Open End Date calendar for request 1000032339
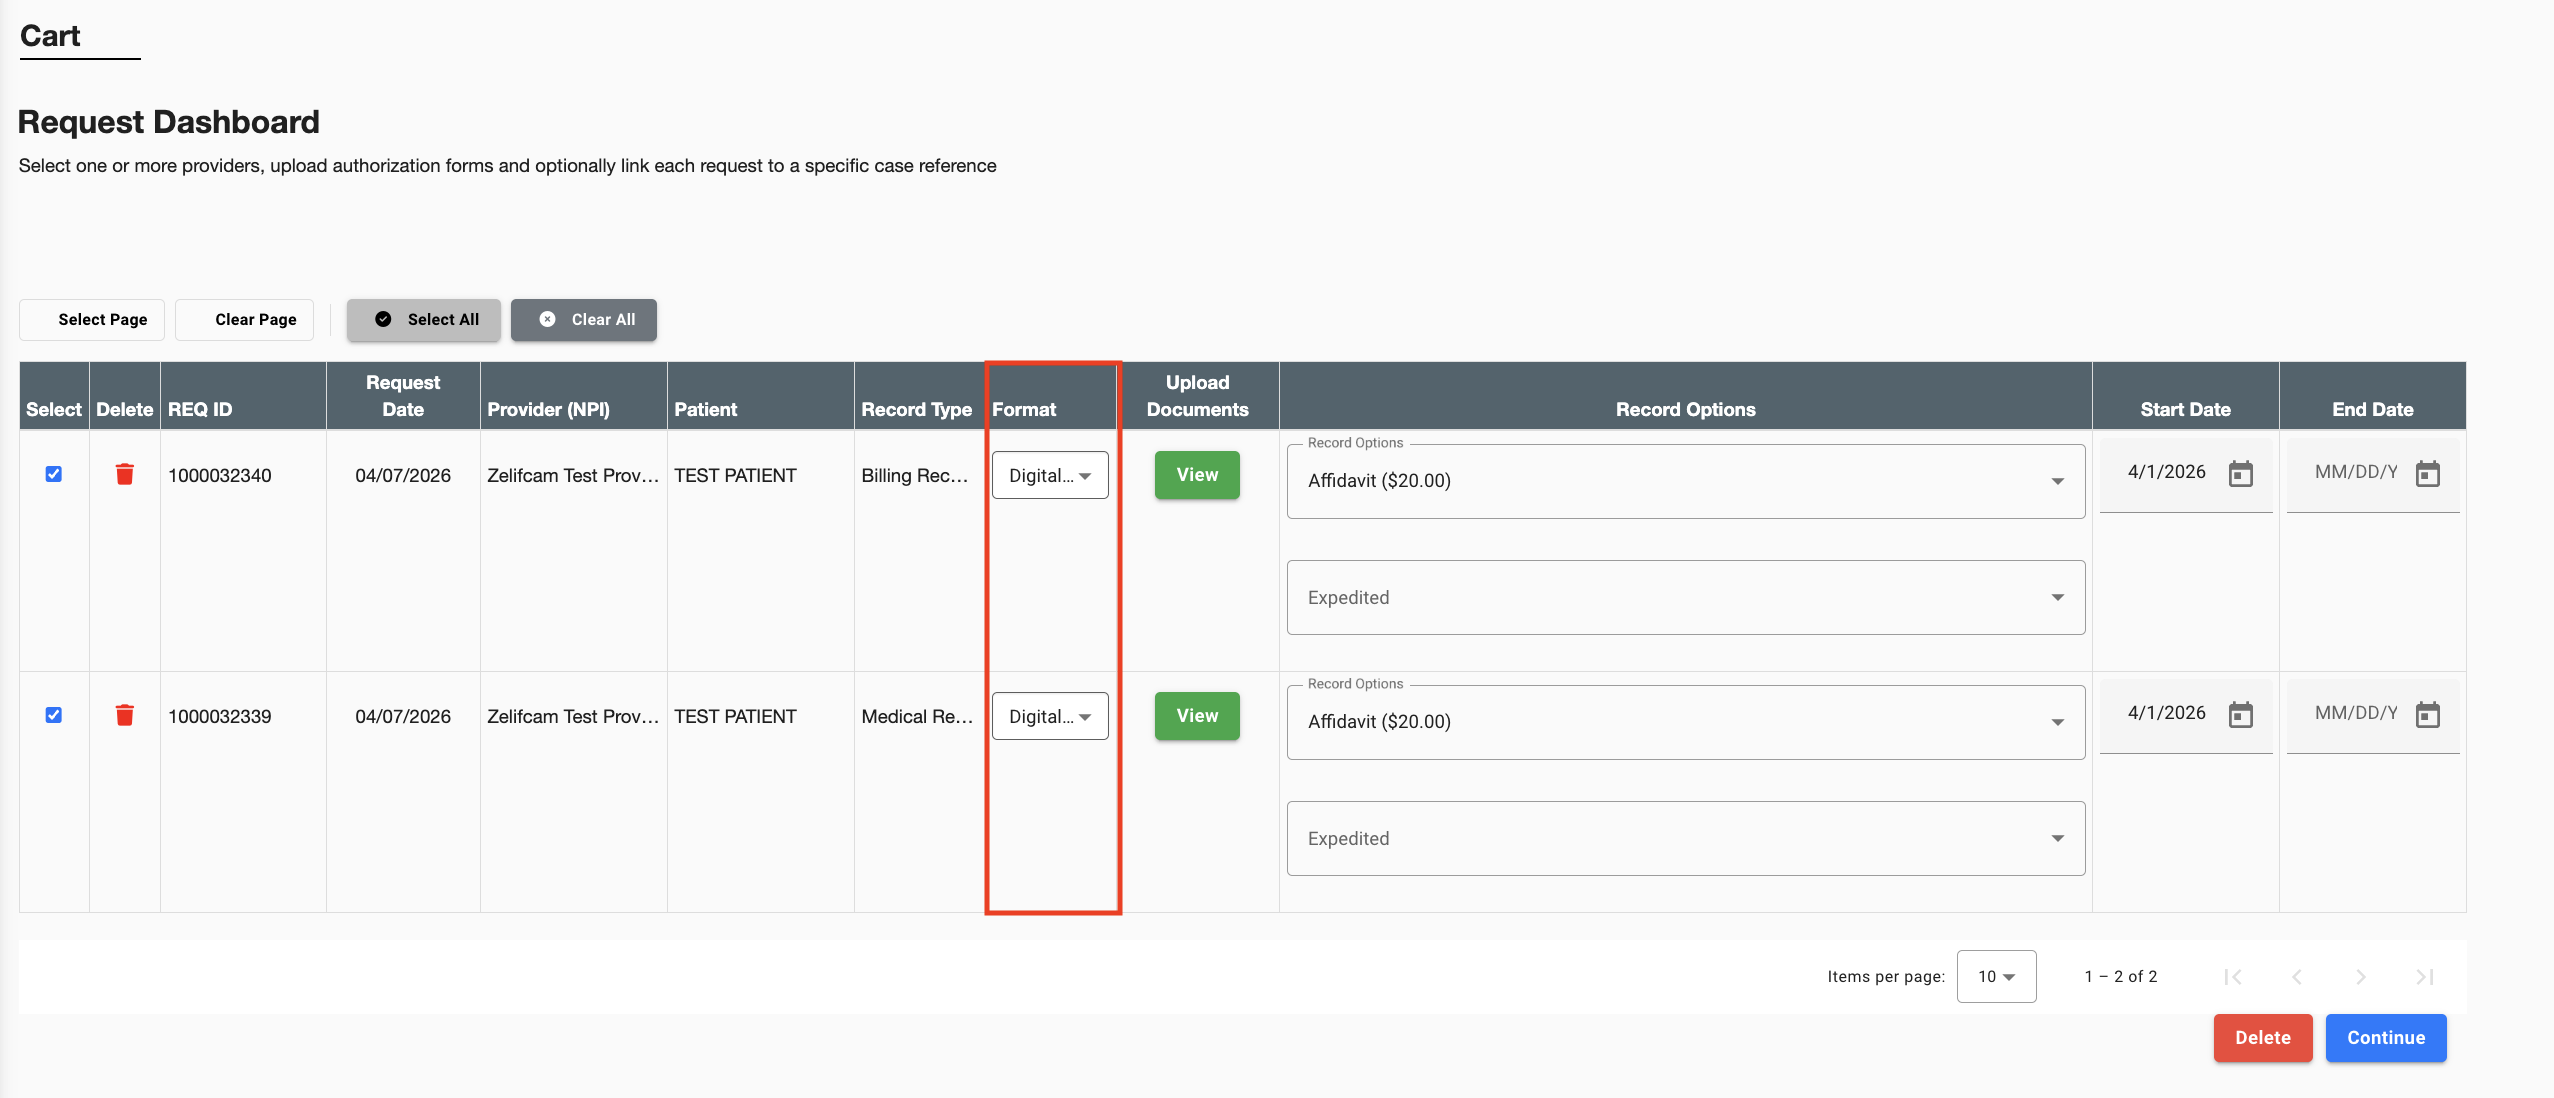 (2428, 714)
